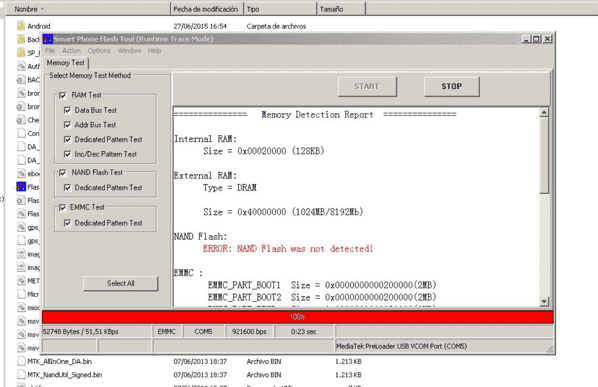Click the Carpeta de archivos type cell
This screenshot has width=598, height=387.
[x=276, y=26]
